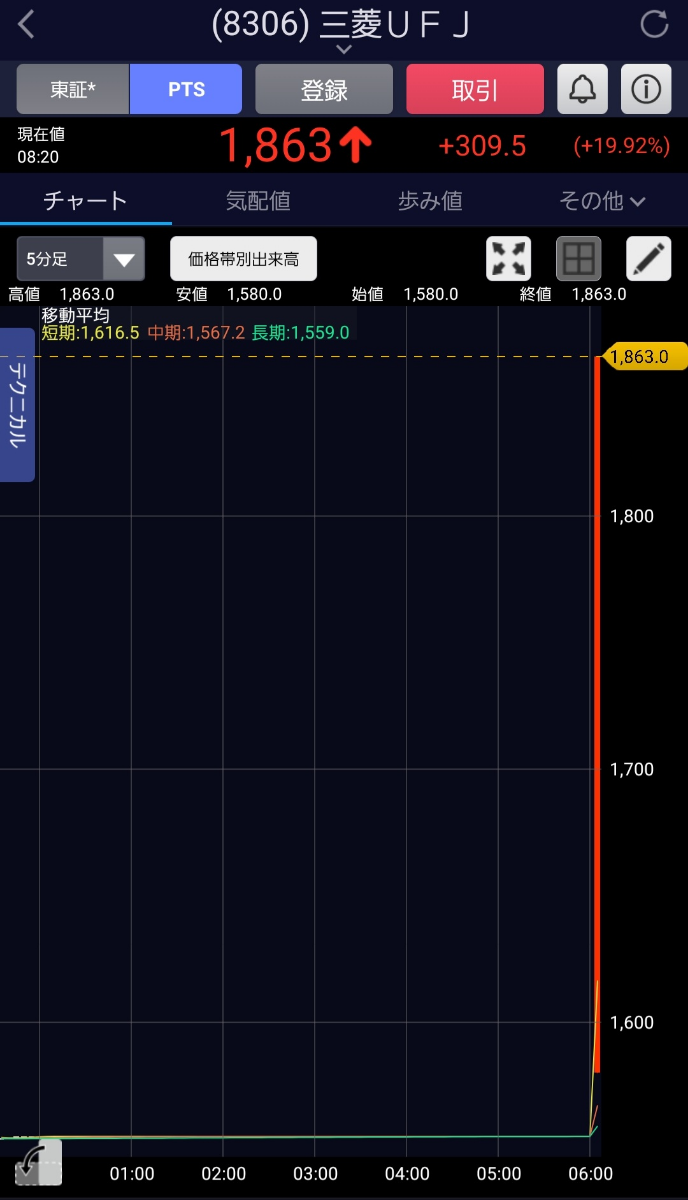688x1200 pixels.
Task: Expand stock selector chevron under title
Action: tap(343, 49)
